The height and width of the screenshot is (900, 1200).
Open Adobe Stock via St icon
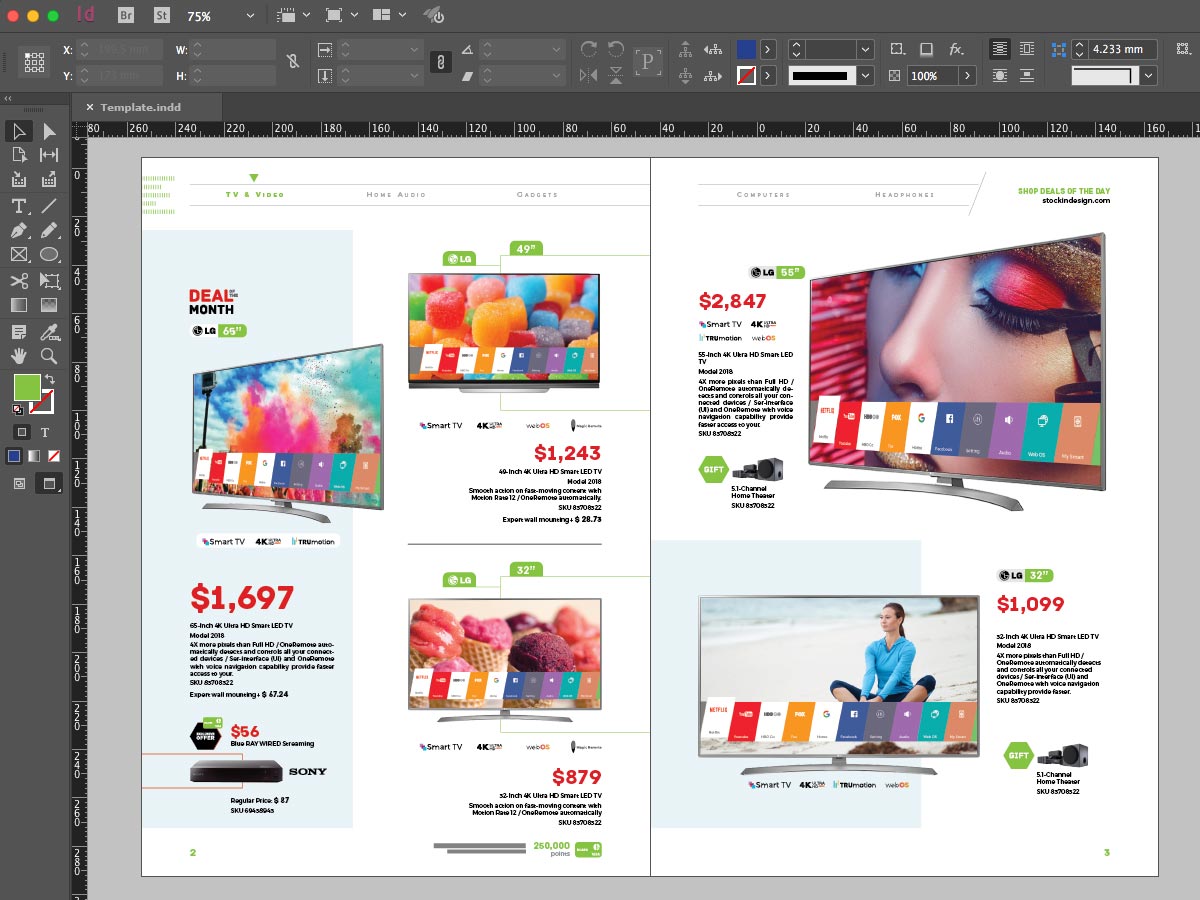click(x=162, y=16)
